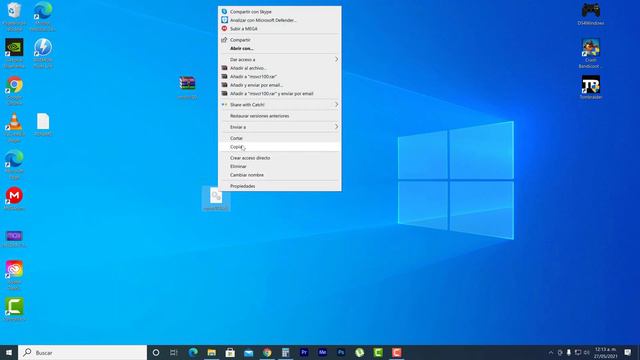This screenshot has height=360, width=640.
Task: Open the Mail app on the taskbar
Action: pos(249,353)
